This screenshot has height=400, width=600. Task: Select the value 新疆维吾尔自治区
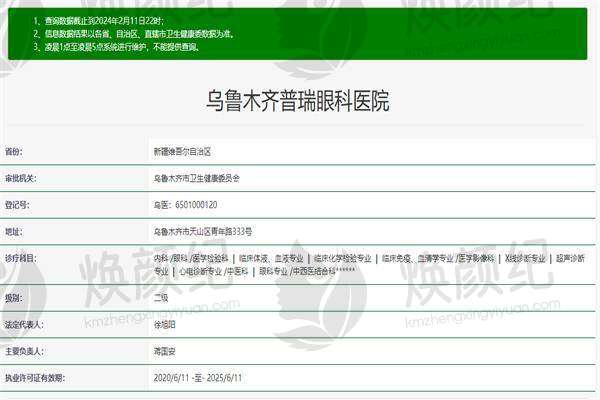click(x=182, y=152)
